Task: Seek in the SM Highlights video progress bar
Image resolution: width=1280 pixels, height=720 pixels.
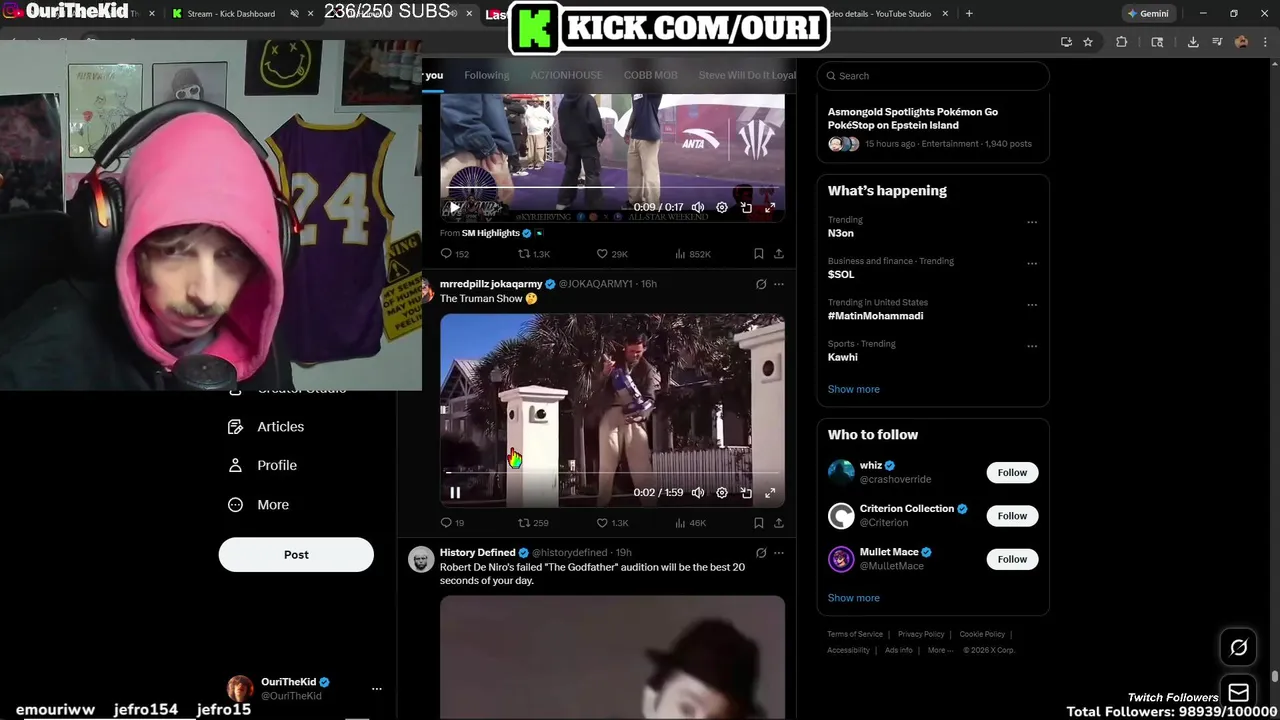Action: [612, 187]
